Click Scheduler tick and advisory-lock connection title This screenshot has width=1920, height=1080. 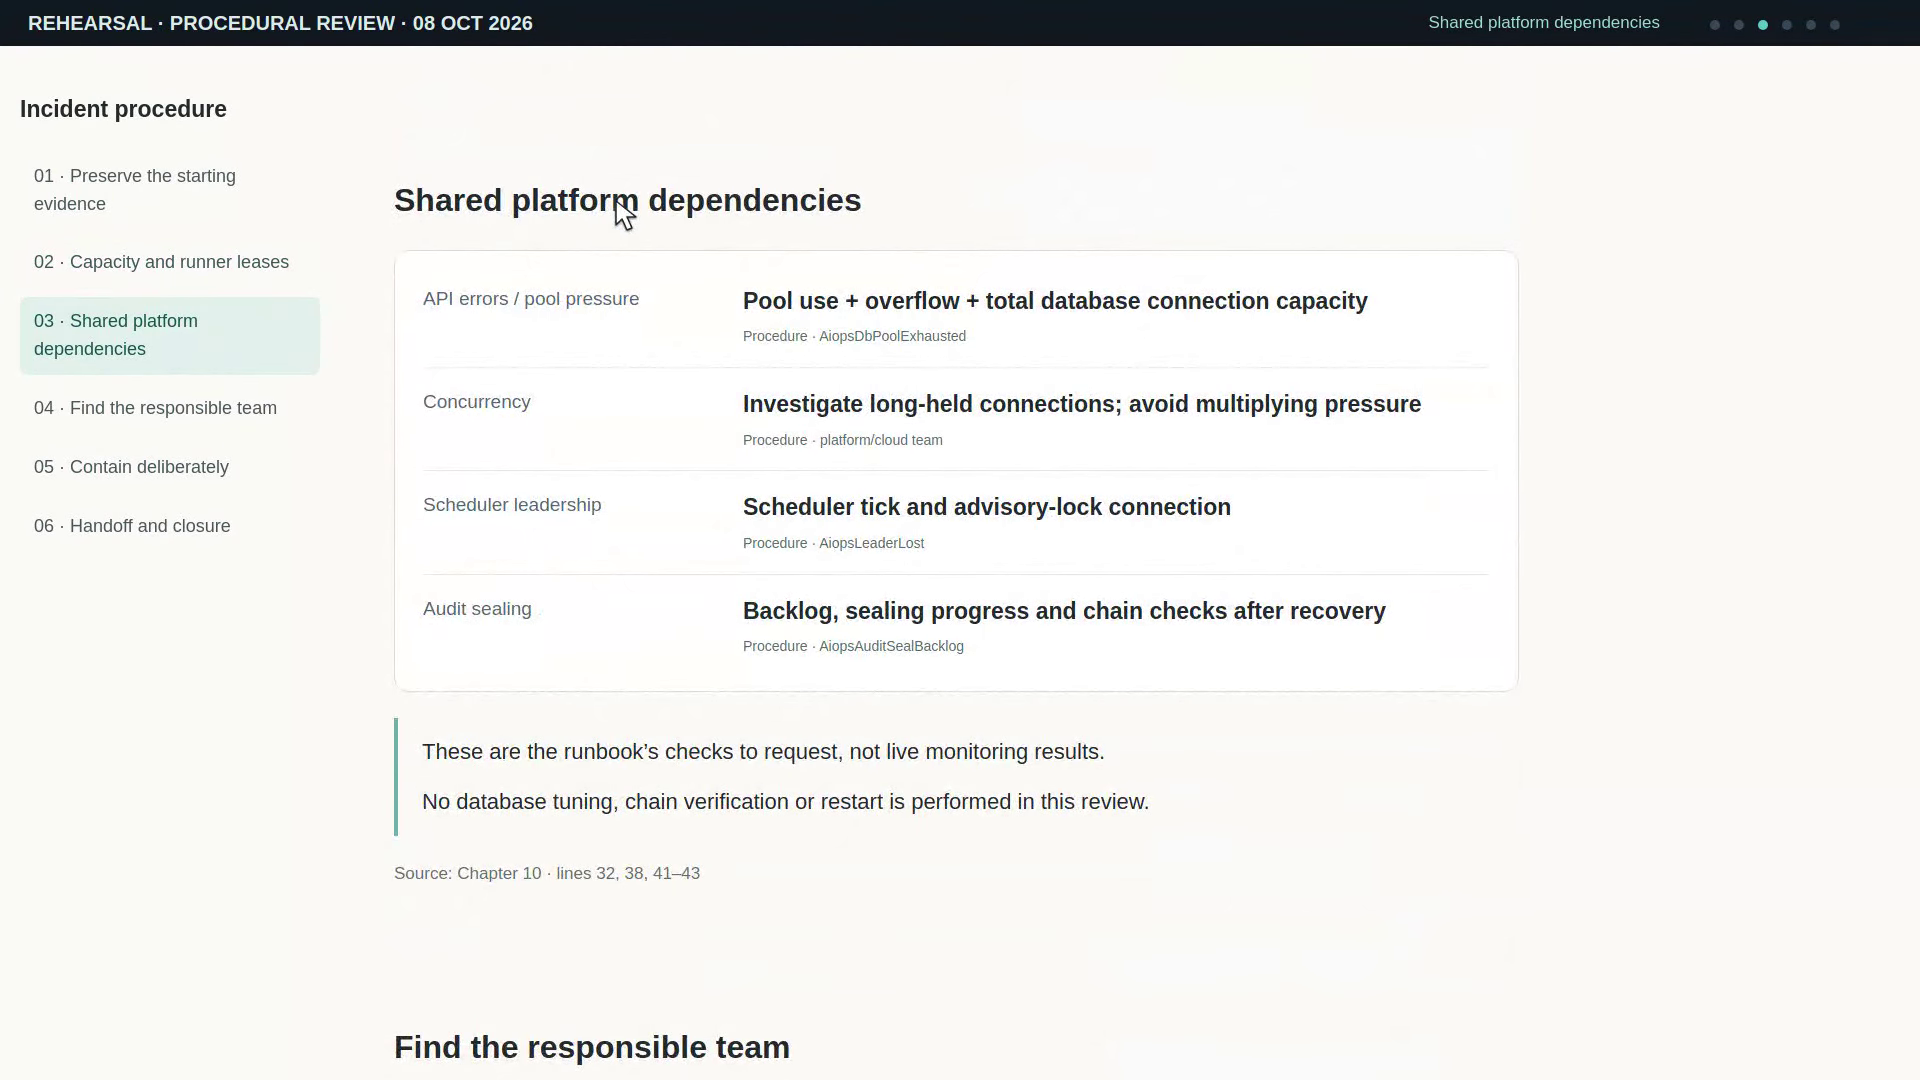987,507
